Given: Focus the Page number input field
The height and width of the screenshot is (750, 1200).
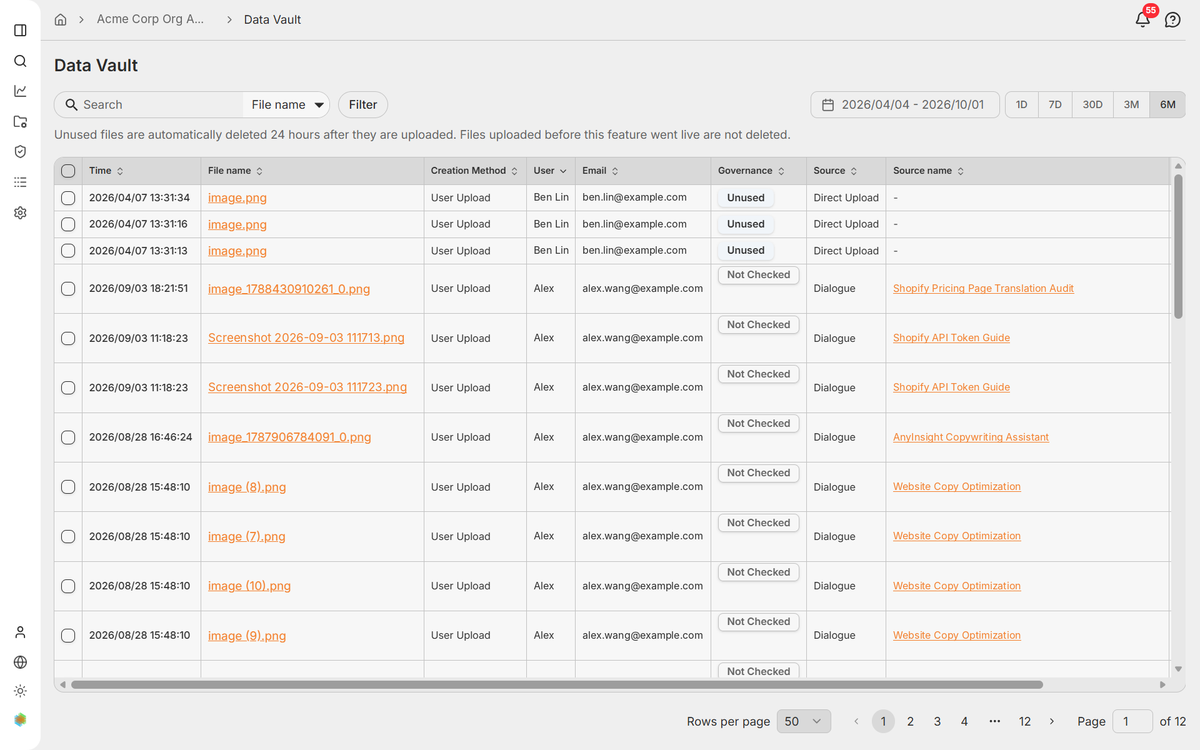Looking at the screenshot, I should (1133, 721).
